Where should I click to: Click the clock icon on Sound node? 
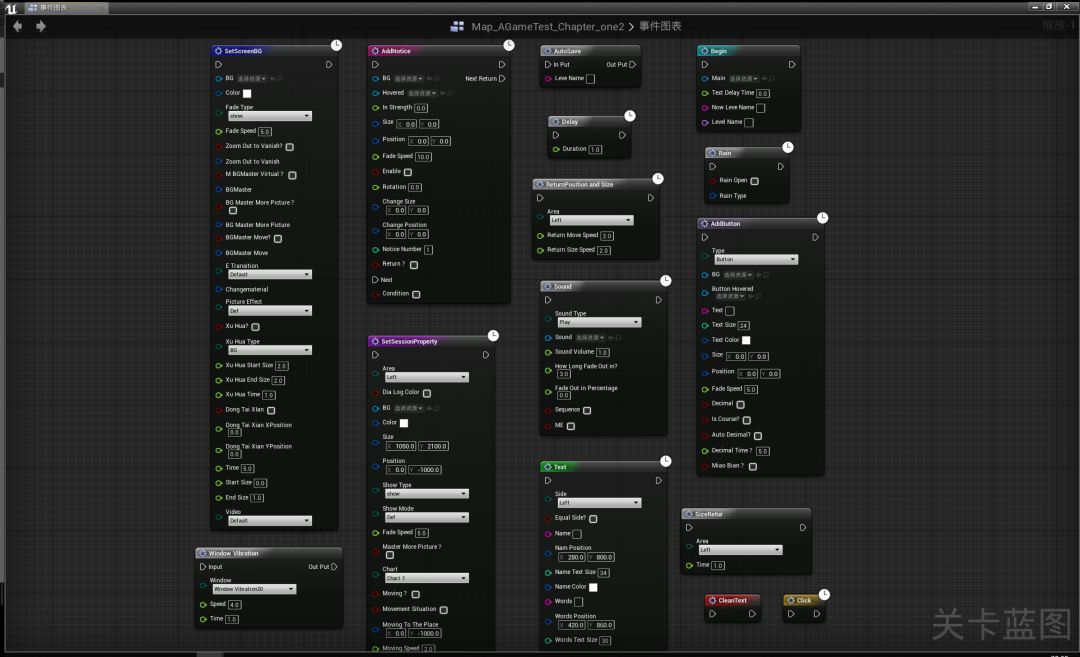click(x=665, y=280)
